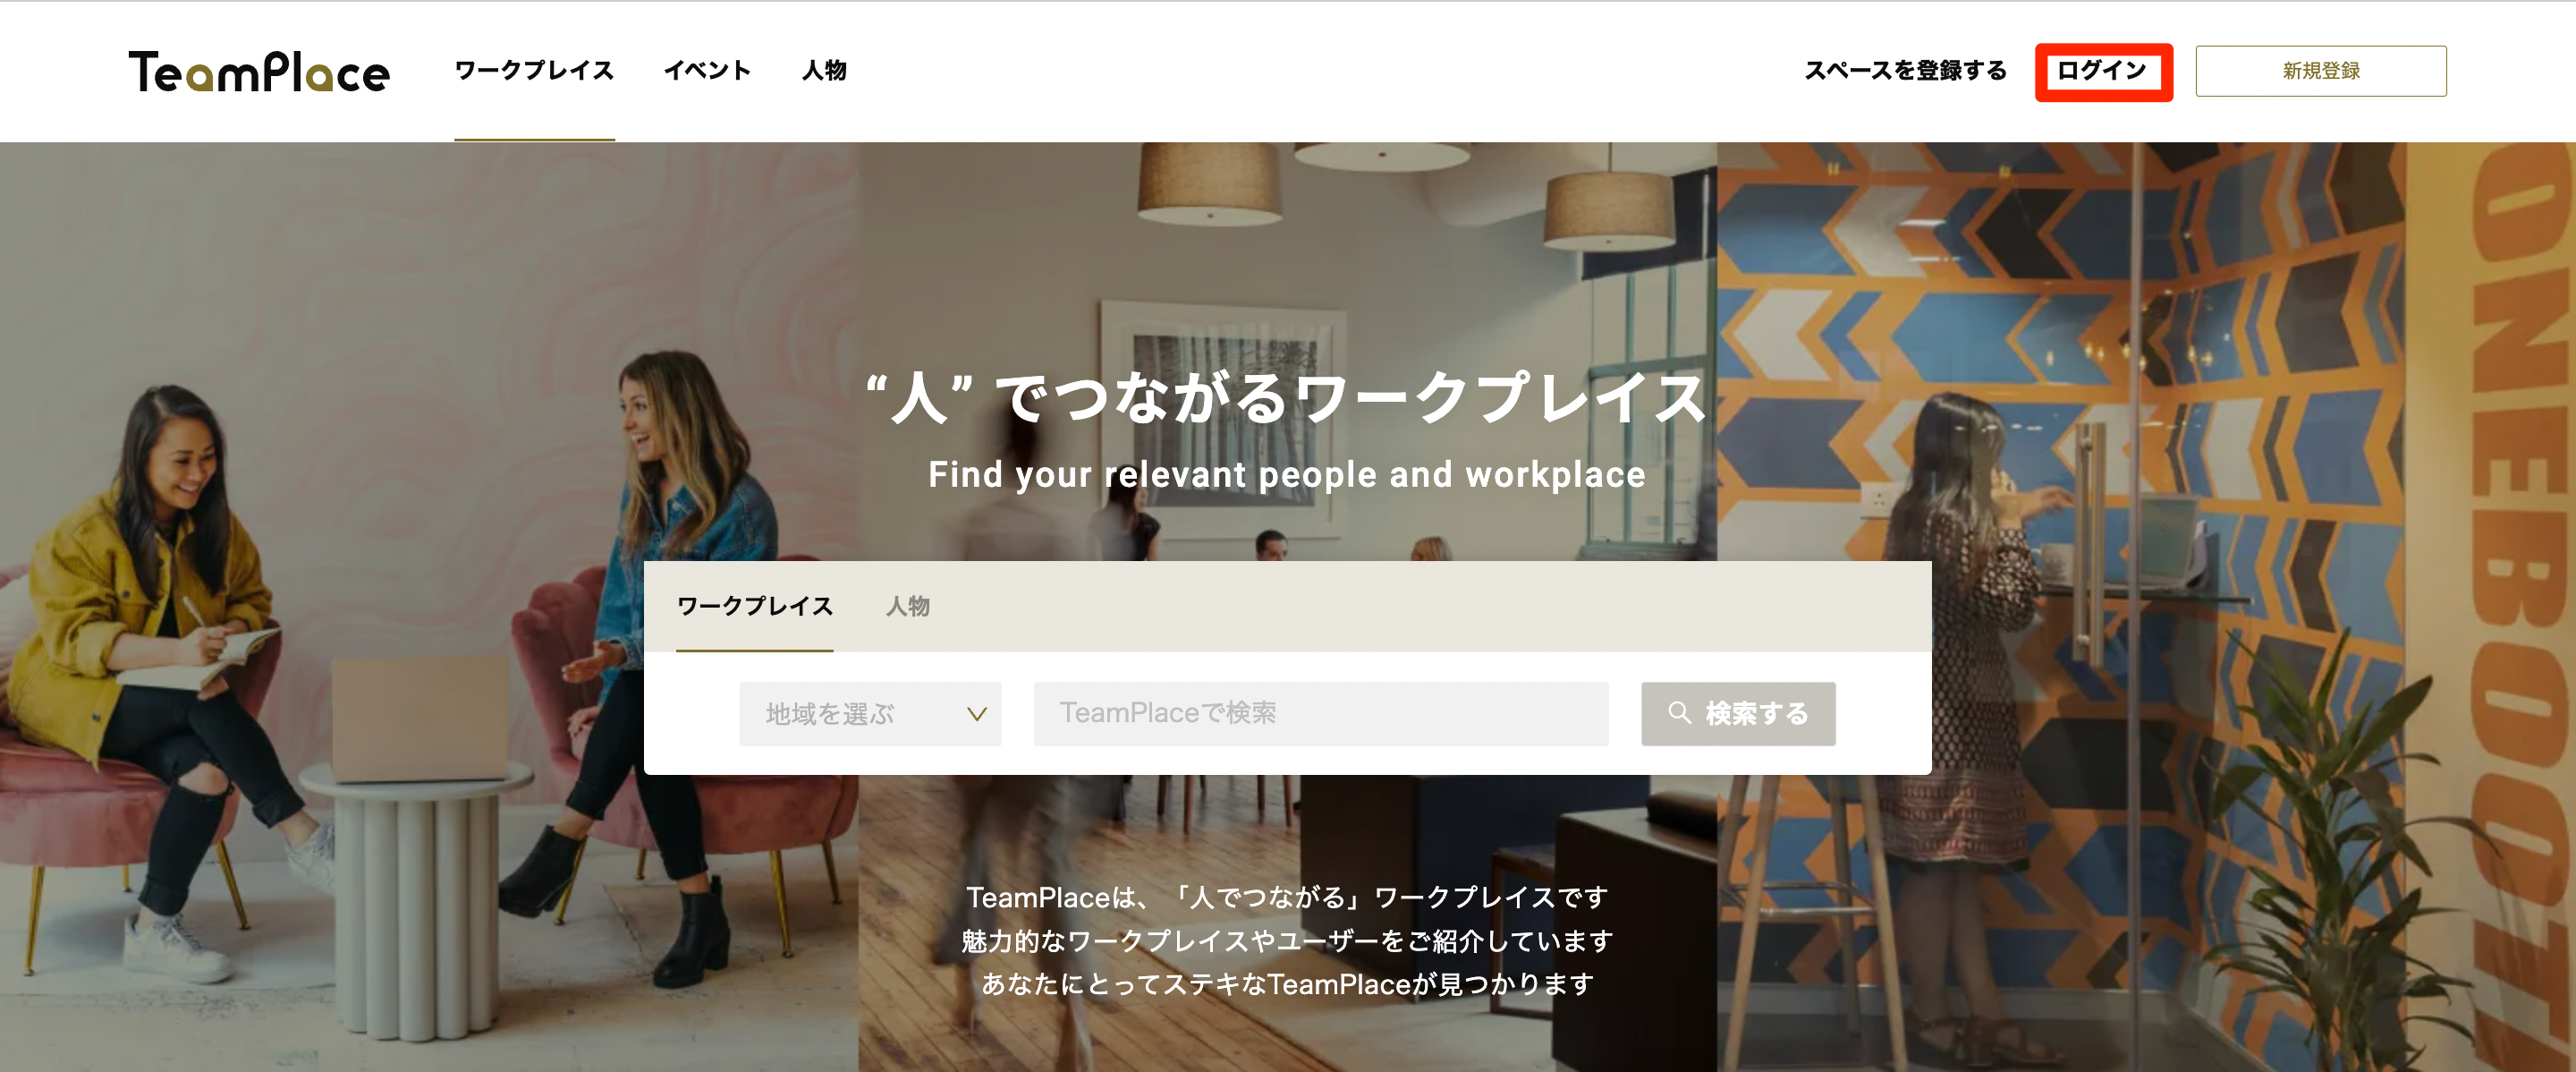Click the Find your relevant people subtitle
Screen dimensions: 2576x1072
point(1287,474)
